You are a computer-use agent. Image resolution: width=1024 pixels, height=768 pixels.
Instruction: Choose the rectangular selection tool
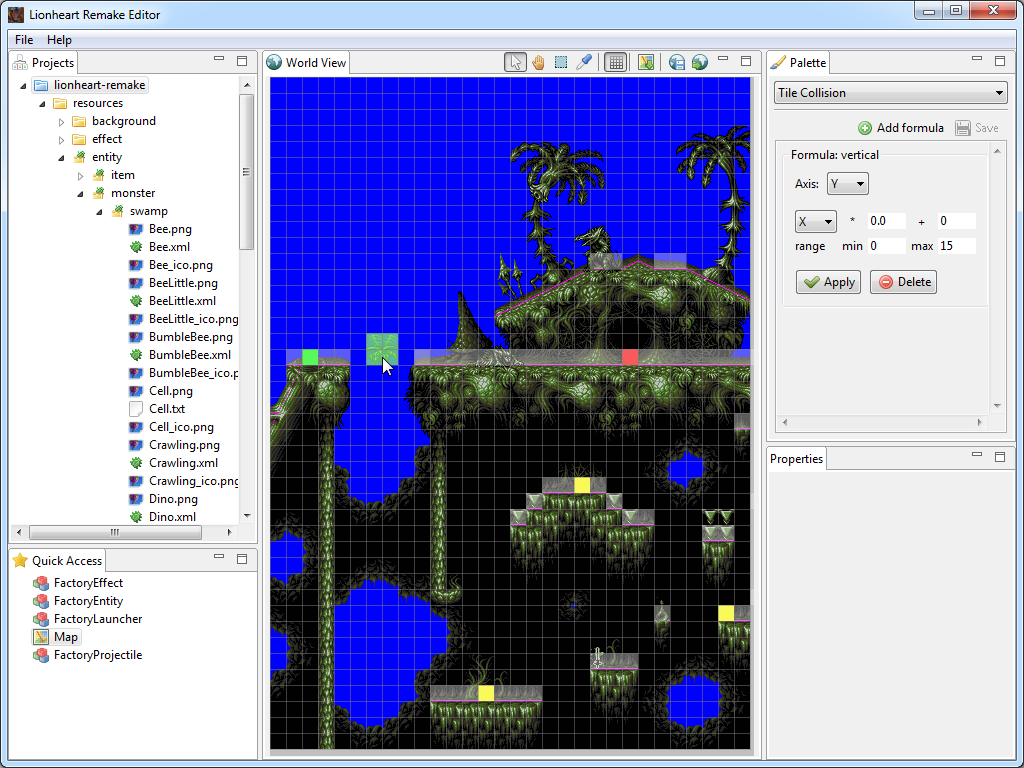561,63
